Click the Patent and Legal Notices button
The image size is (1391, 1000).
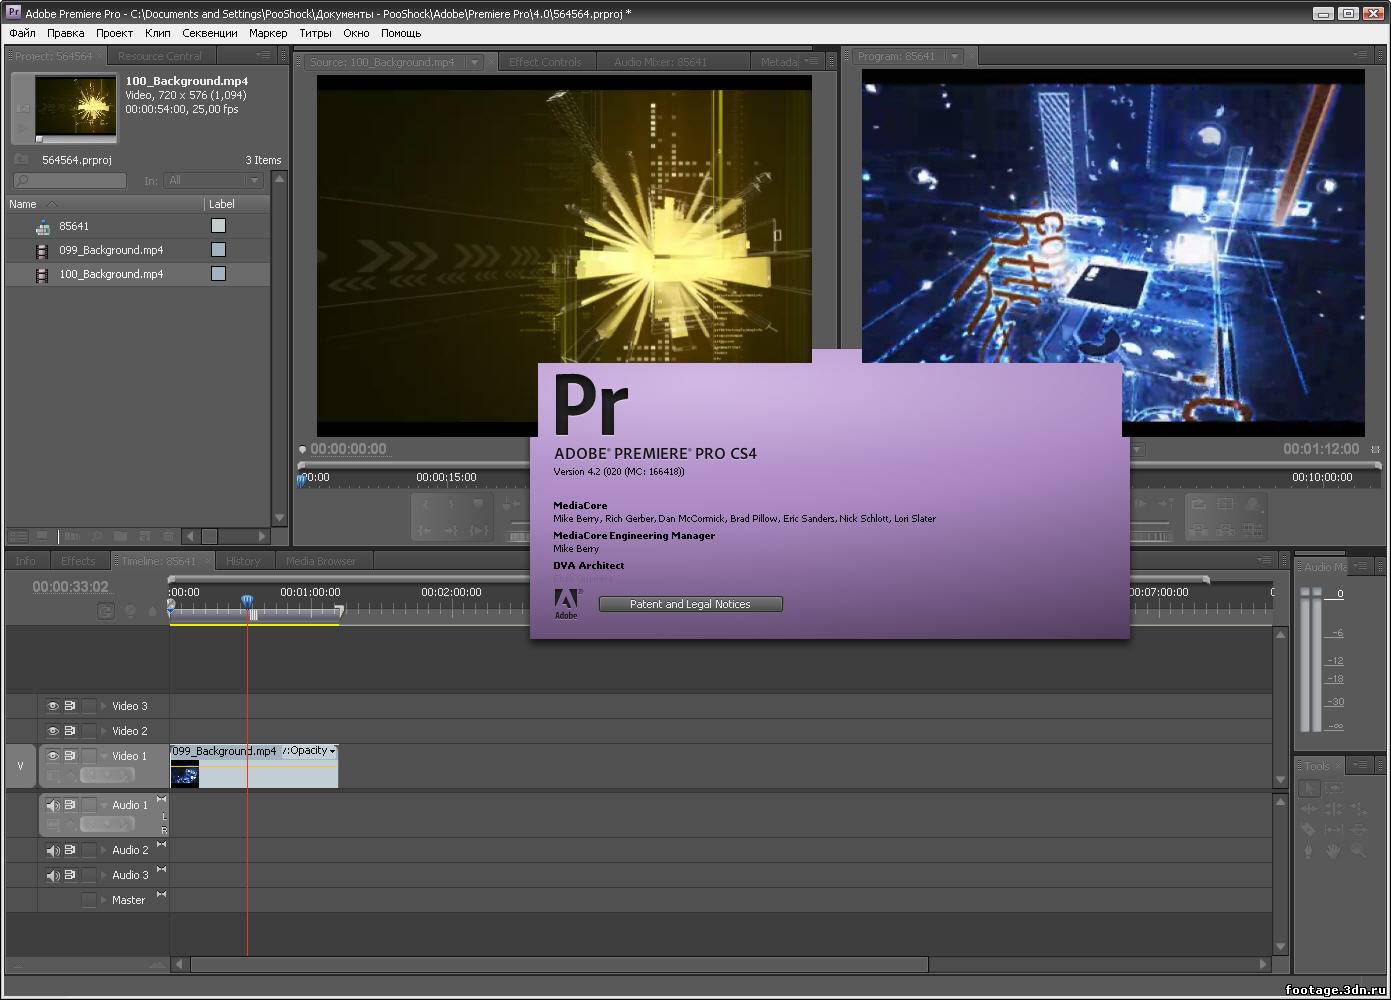pyautogui.click(x=690, y=604)
